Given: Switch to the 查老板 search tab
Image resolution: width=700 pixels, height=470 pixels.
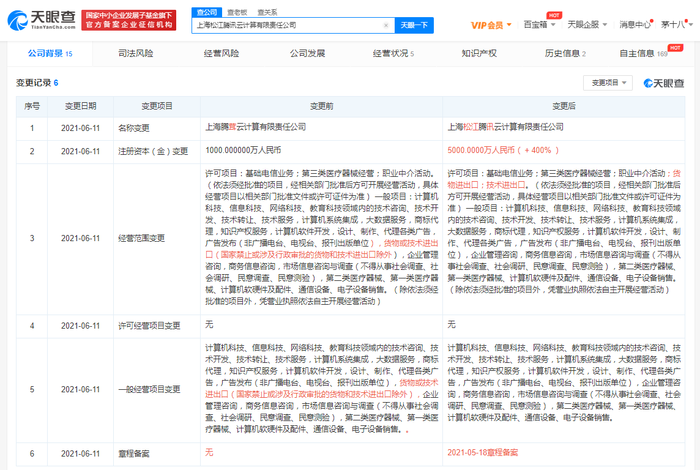Looking at the screenshot, I should click(237, 11).
